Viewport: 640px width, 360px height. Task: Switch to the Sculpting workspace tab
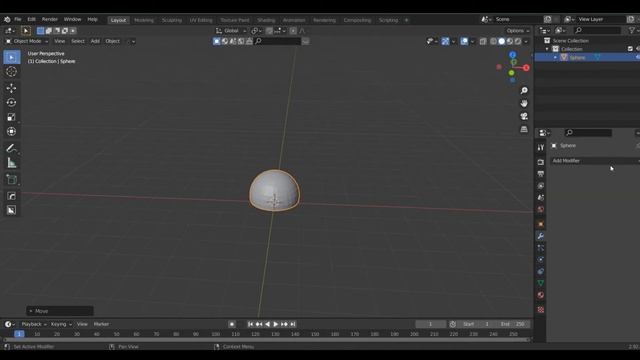172,20
